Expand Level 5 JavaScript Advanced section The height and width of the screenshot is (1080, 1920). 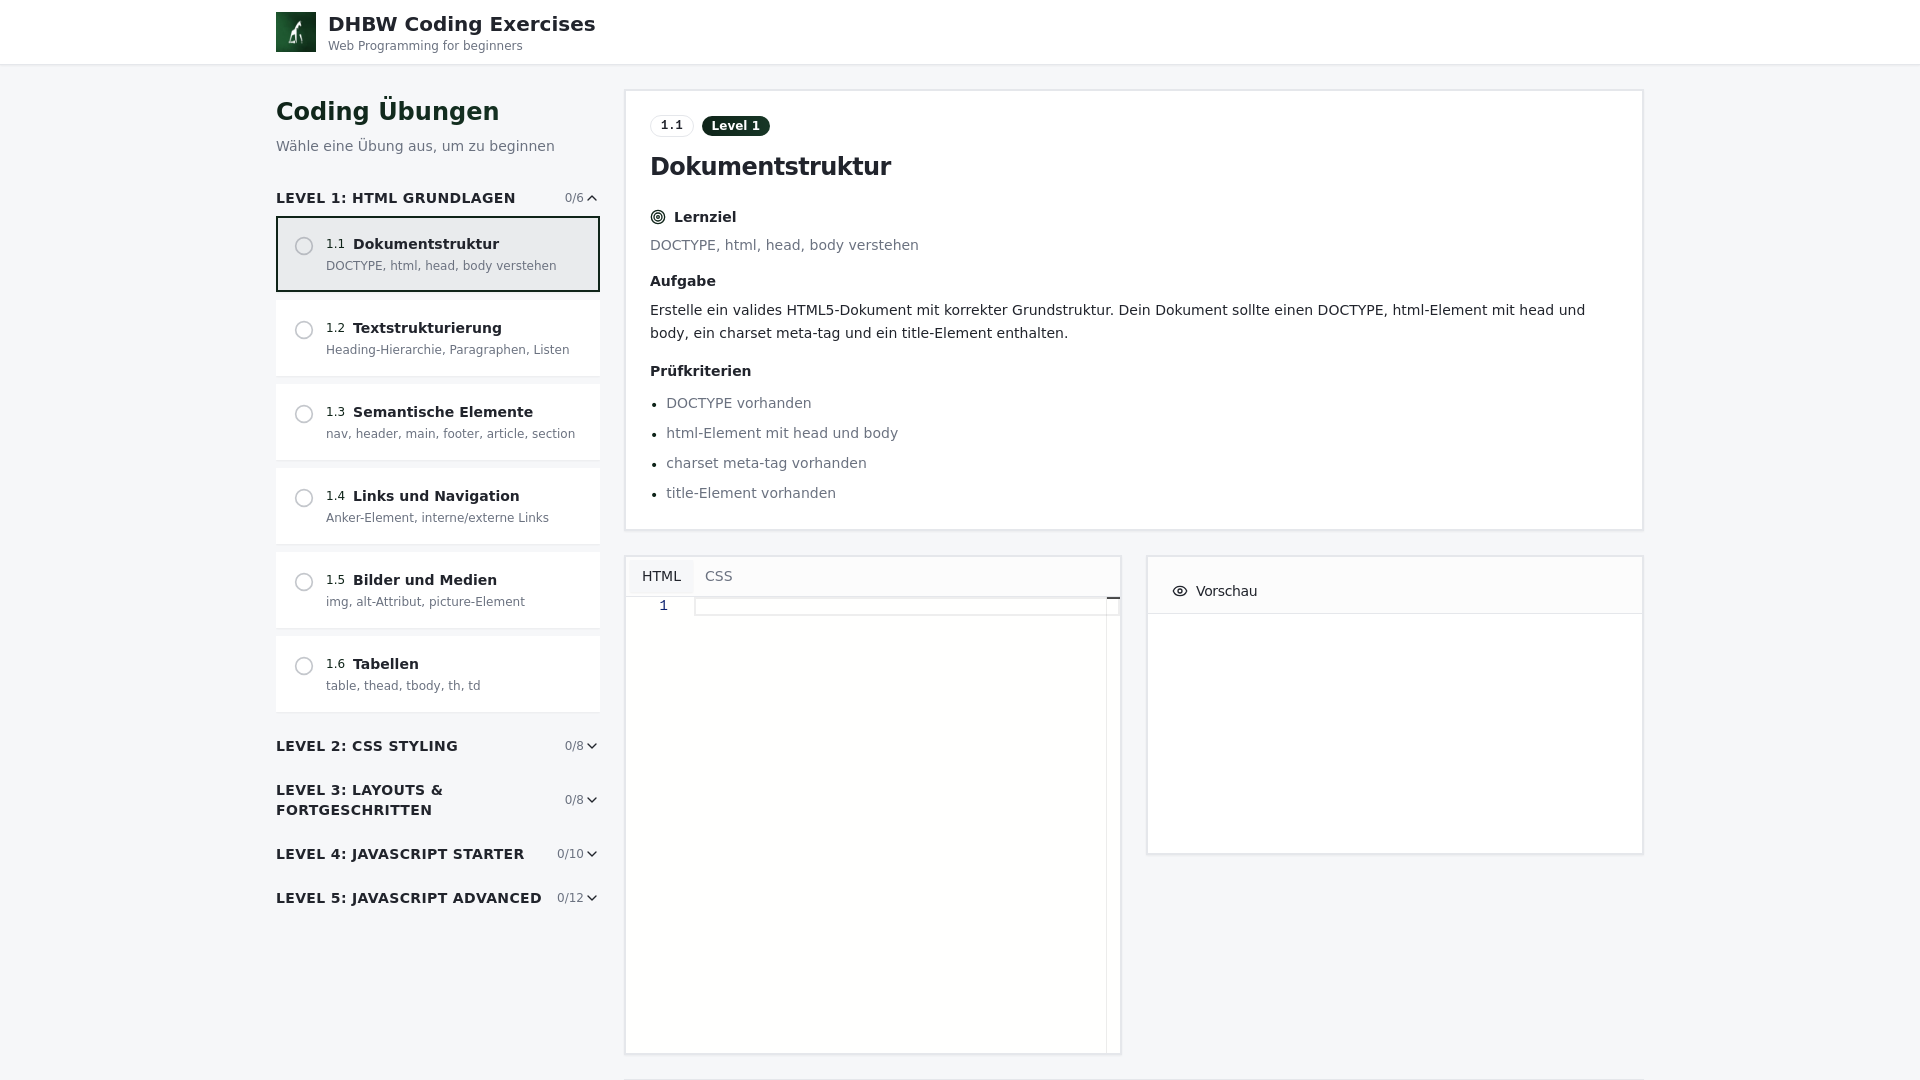tap(438, 898)
